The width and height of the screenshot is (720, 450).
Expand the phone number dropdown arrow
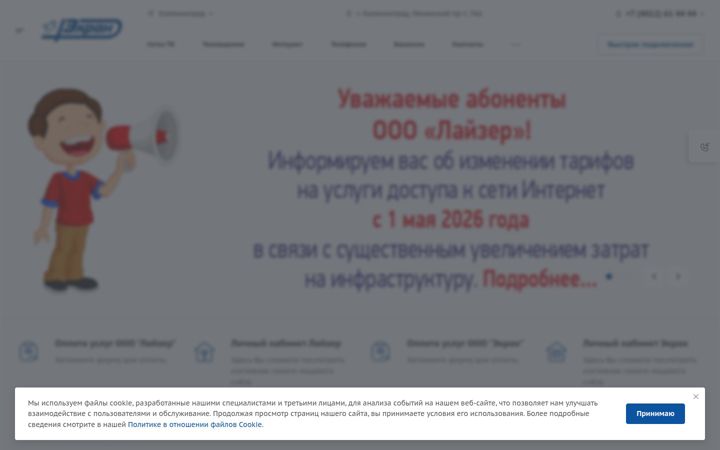coord(702,14)
